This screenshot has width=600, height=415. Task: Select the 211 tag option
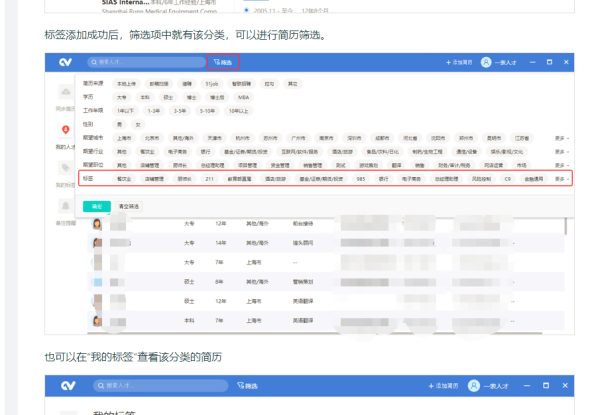[x=208, y=178]
